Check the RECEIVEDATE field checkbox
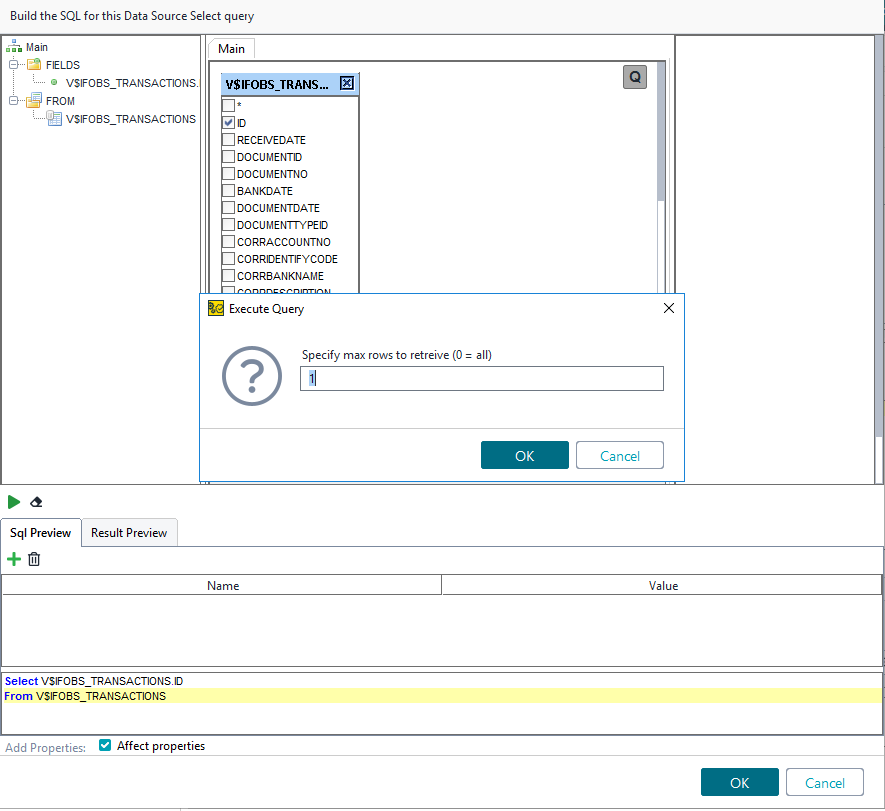Screen dimensions: 885x811 point(229,140)
